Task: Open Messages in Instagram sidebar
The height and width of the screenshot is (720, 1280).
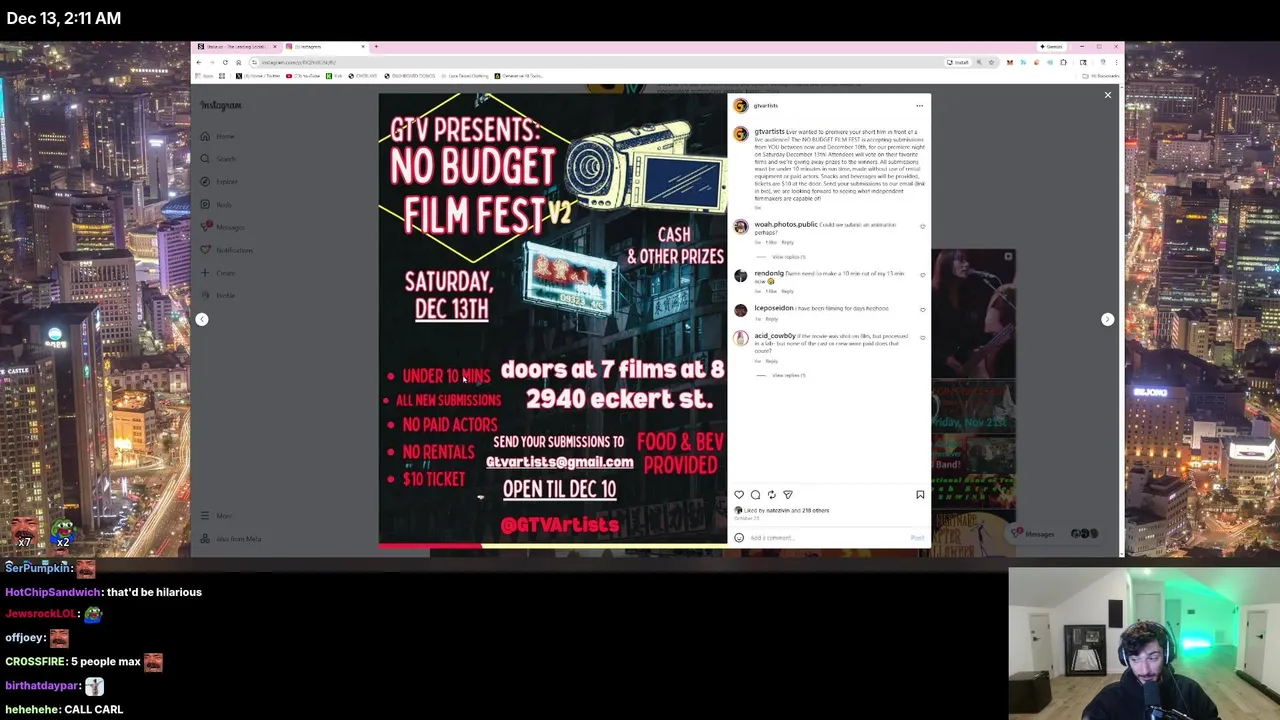Action: point(222,227)
